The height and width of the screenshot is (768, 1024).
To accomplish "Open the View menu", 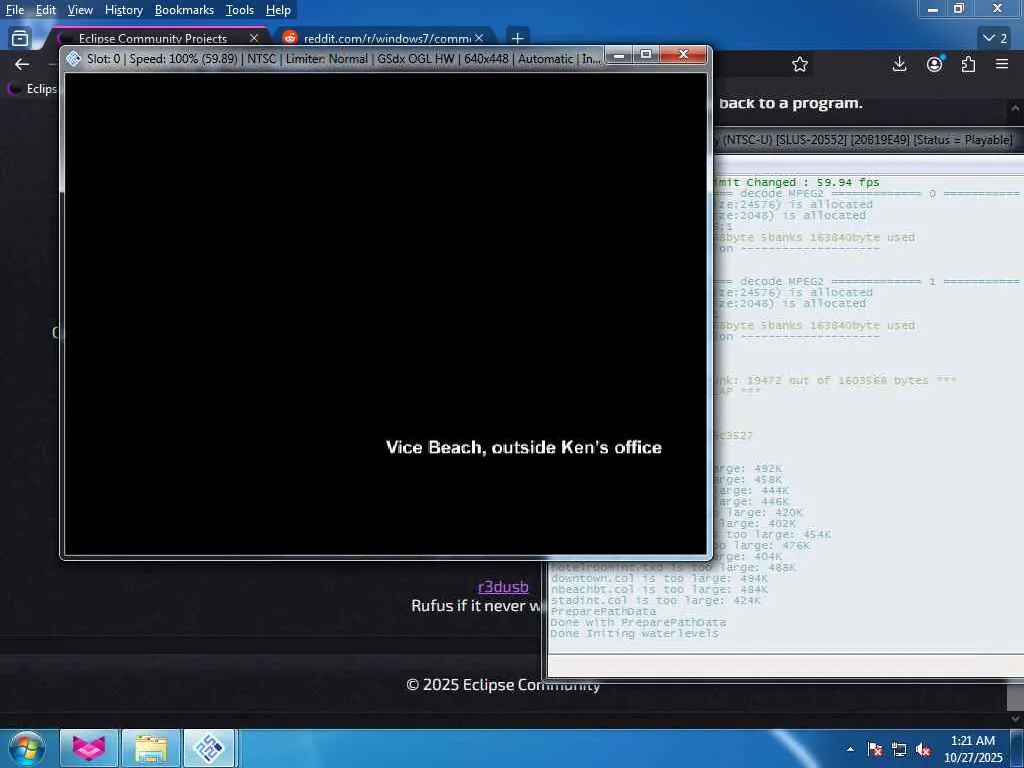I will tap(80, 10).
